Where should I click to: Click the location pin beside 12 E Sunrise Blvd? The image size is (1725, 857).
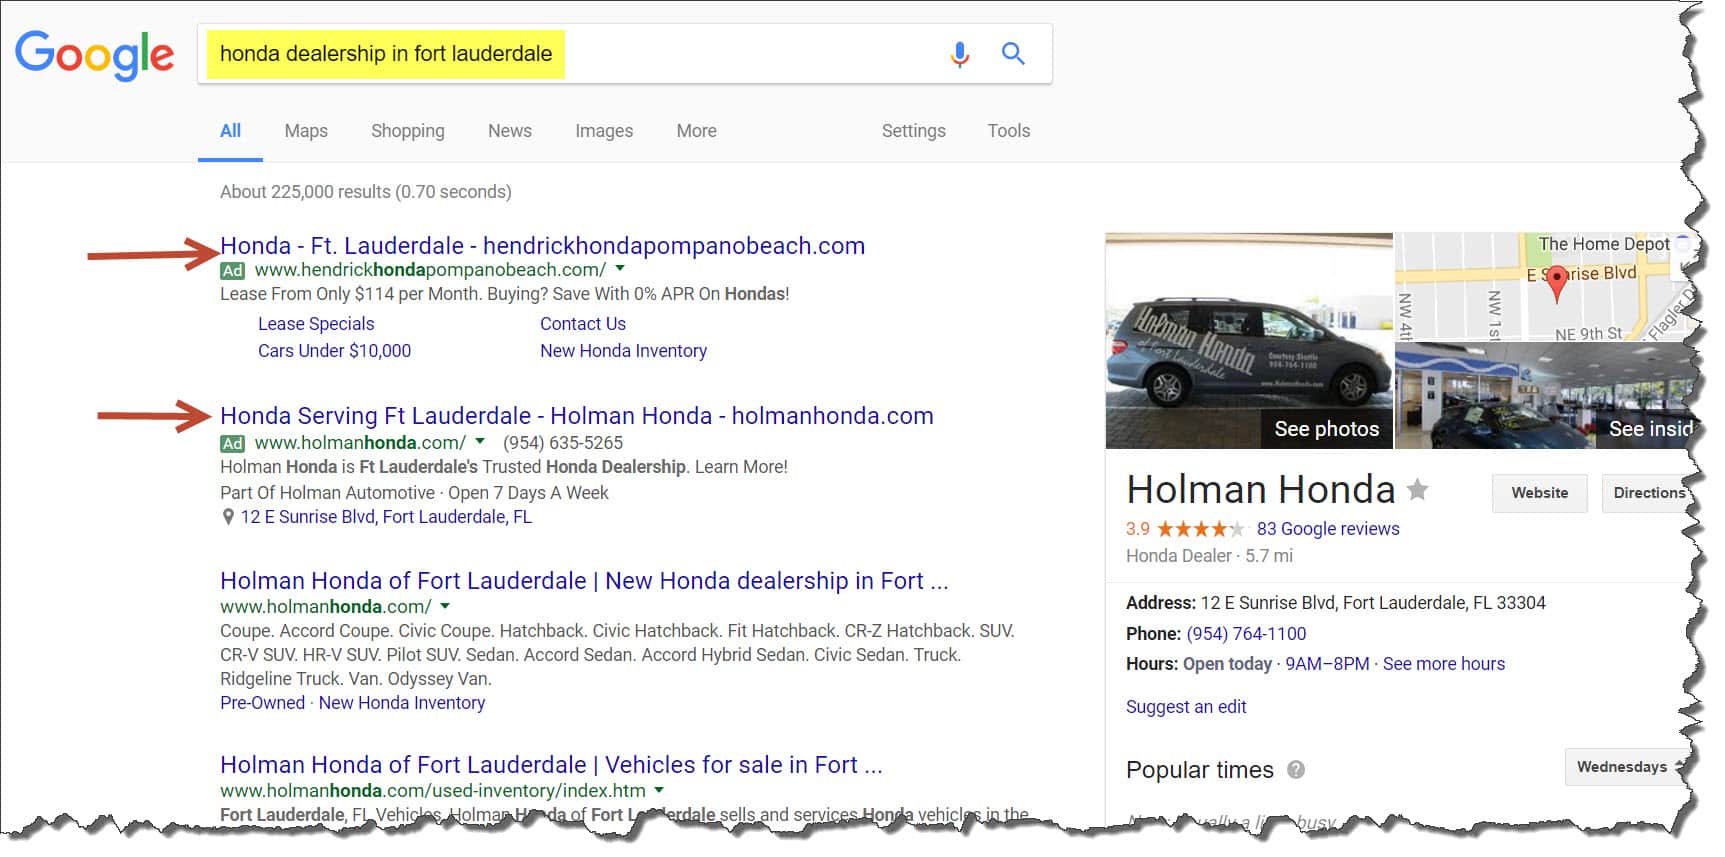point(228,517)
